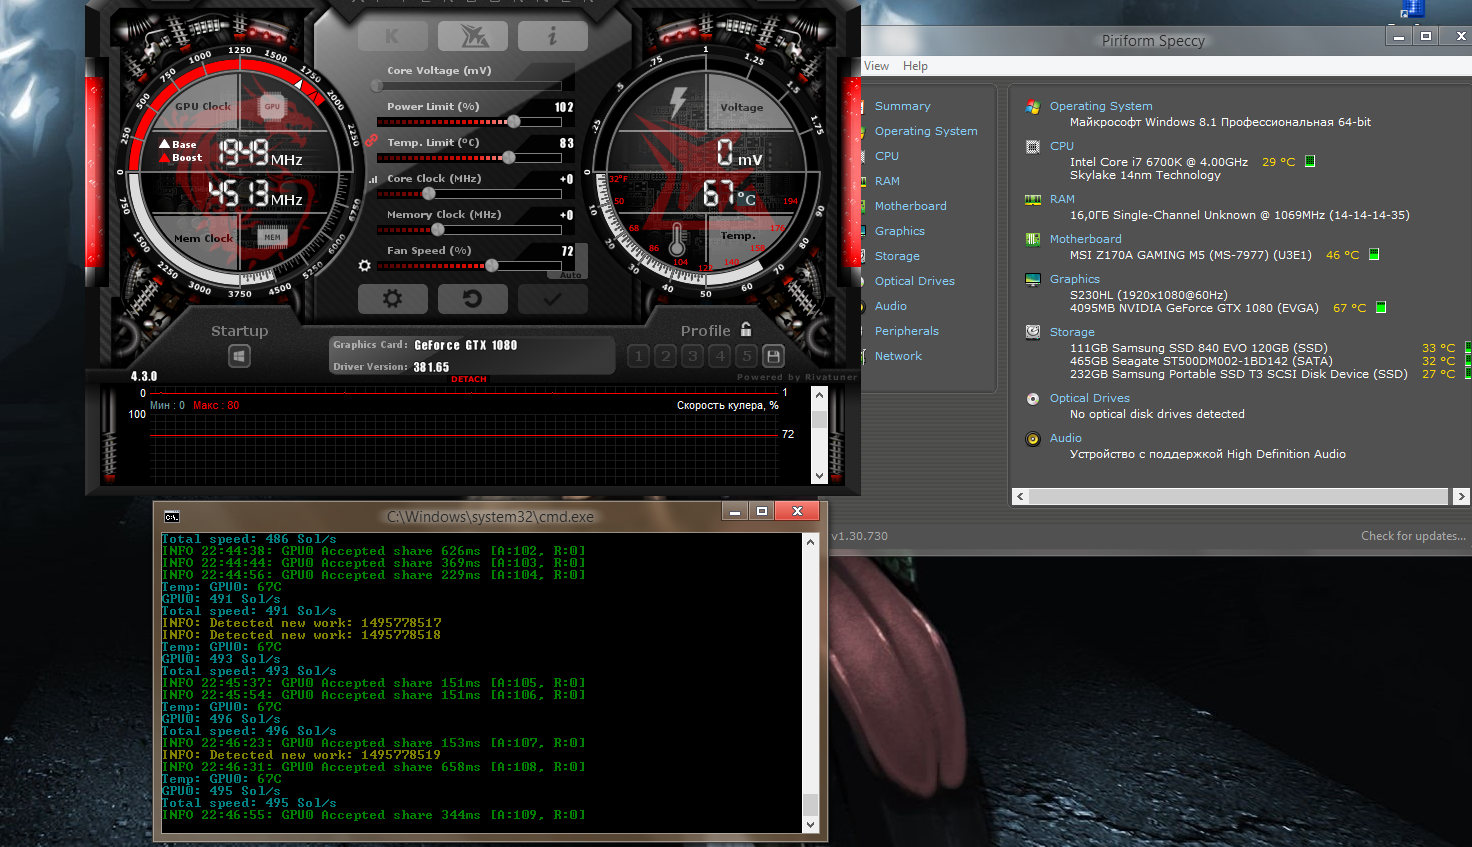The width and height of the screenshot is (1472, 847).
Task: Click the right arrow of Speccy horizontal scrollbar
Action: (1461, 496)
